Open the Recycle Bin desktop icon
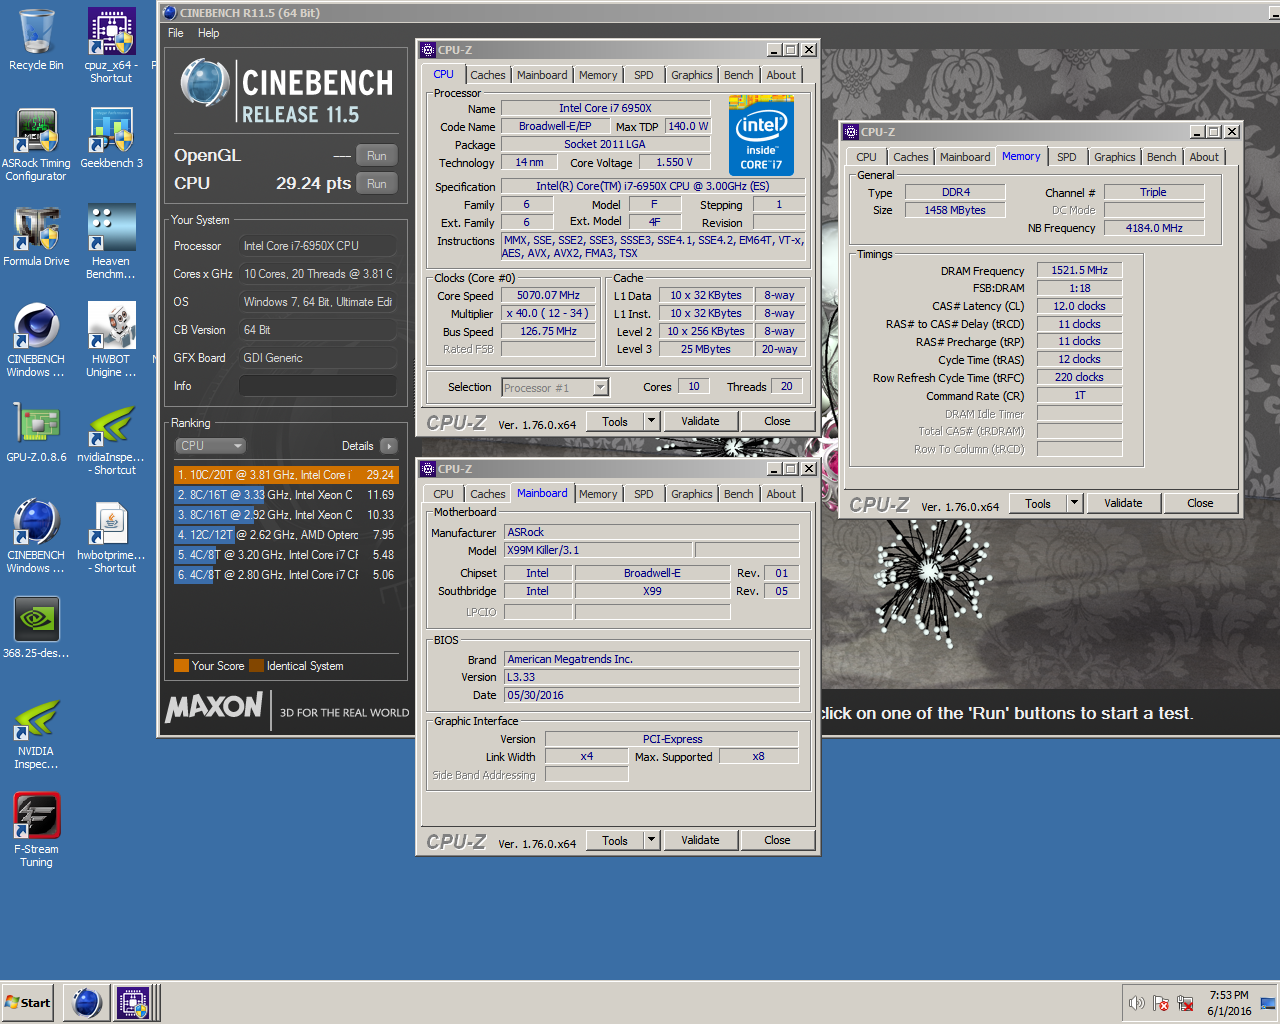The width and height of the screenshot is (1280, 1024). (36, 40)
